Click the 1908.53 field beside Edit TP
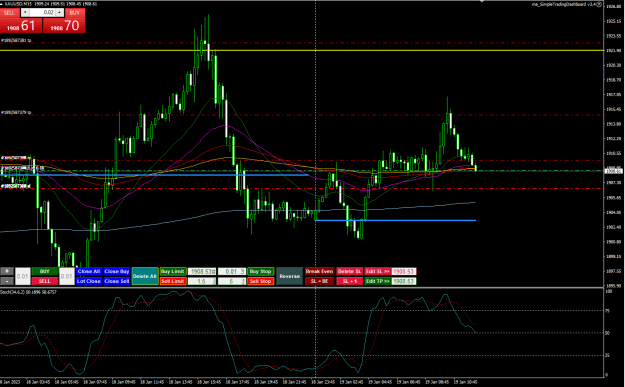Viewport: 625px width, 387px height. pyautogui.click(x=404, y=281)
